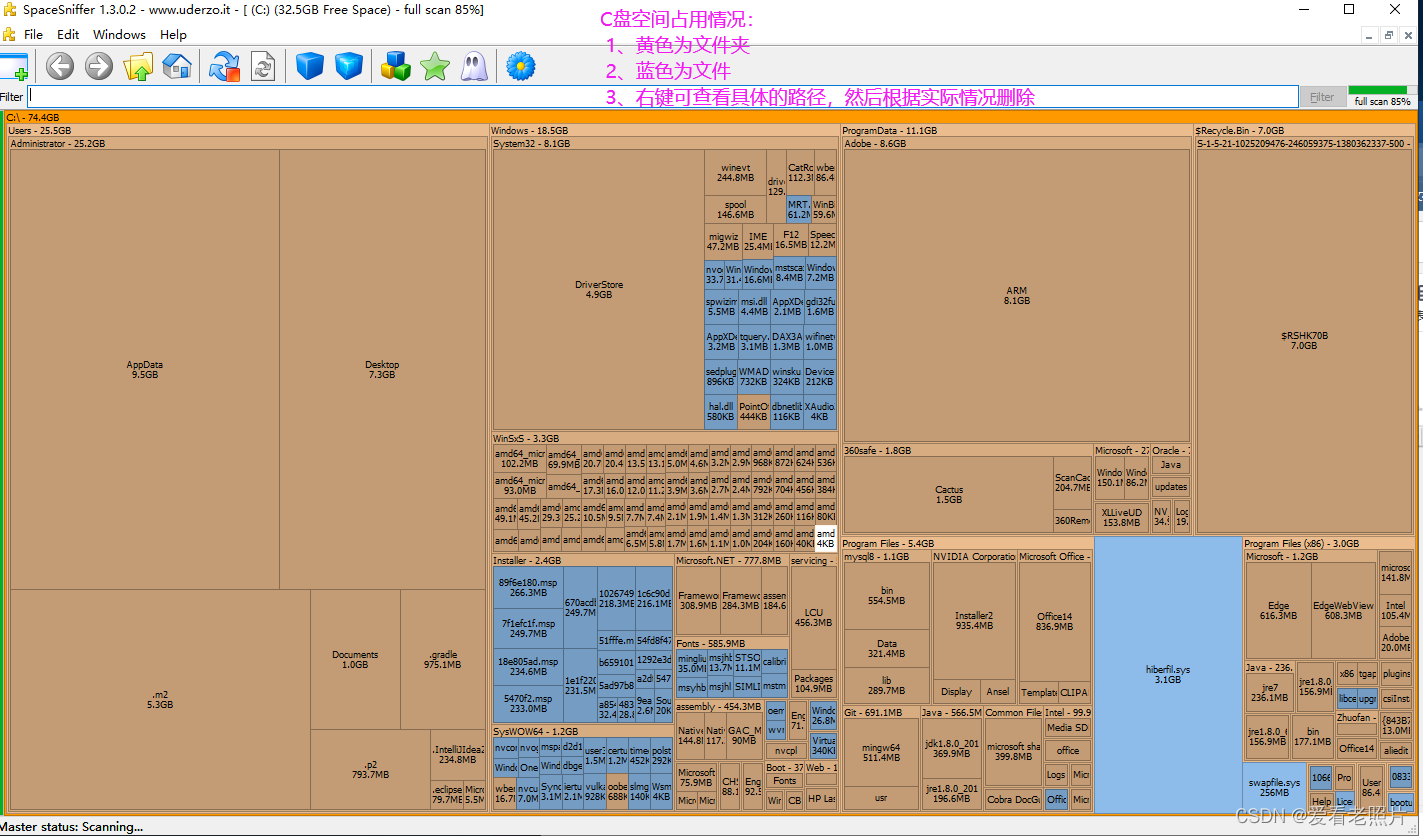Viewport: 1423px width, 836px height.
Task: Select the Office14 836.9MB block
Action: (x=1054, y=621)
